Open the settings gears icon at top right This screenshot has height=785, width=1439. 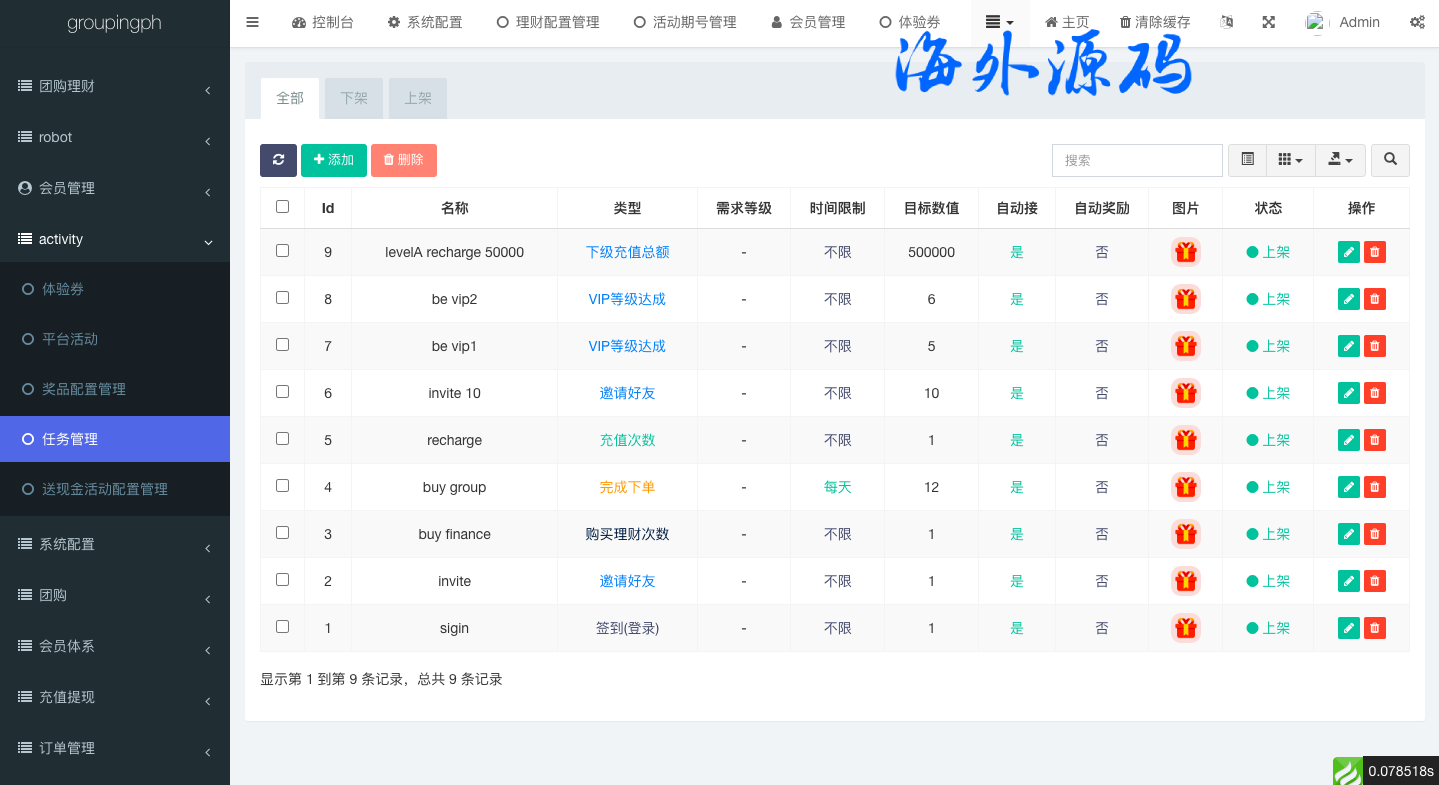1417,22
